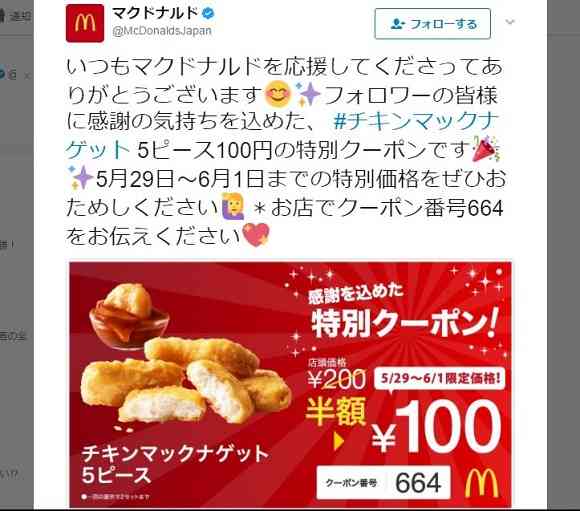The width and height of the screenshot is (580, 511).
Task: Click the small x in the dimmed left background
Action: 27,76
